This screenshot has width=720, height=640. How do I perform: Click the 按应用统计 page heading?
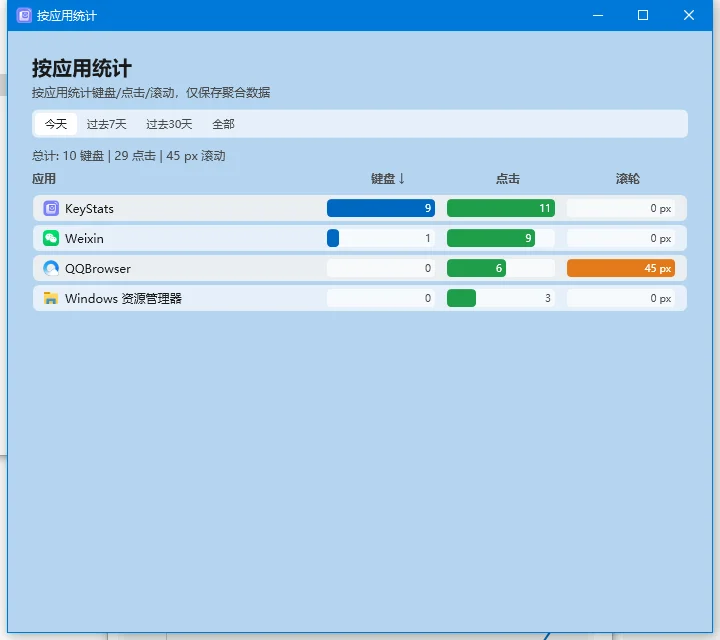[x=82, y=68]
